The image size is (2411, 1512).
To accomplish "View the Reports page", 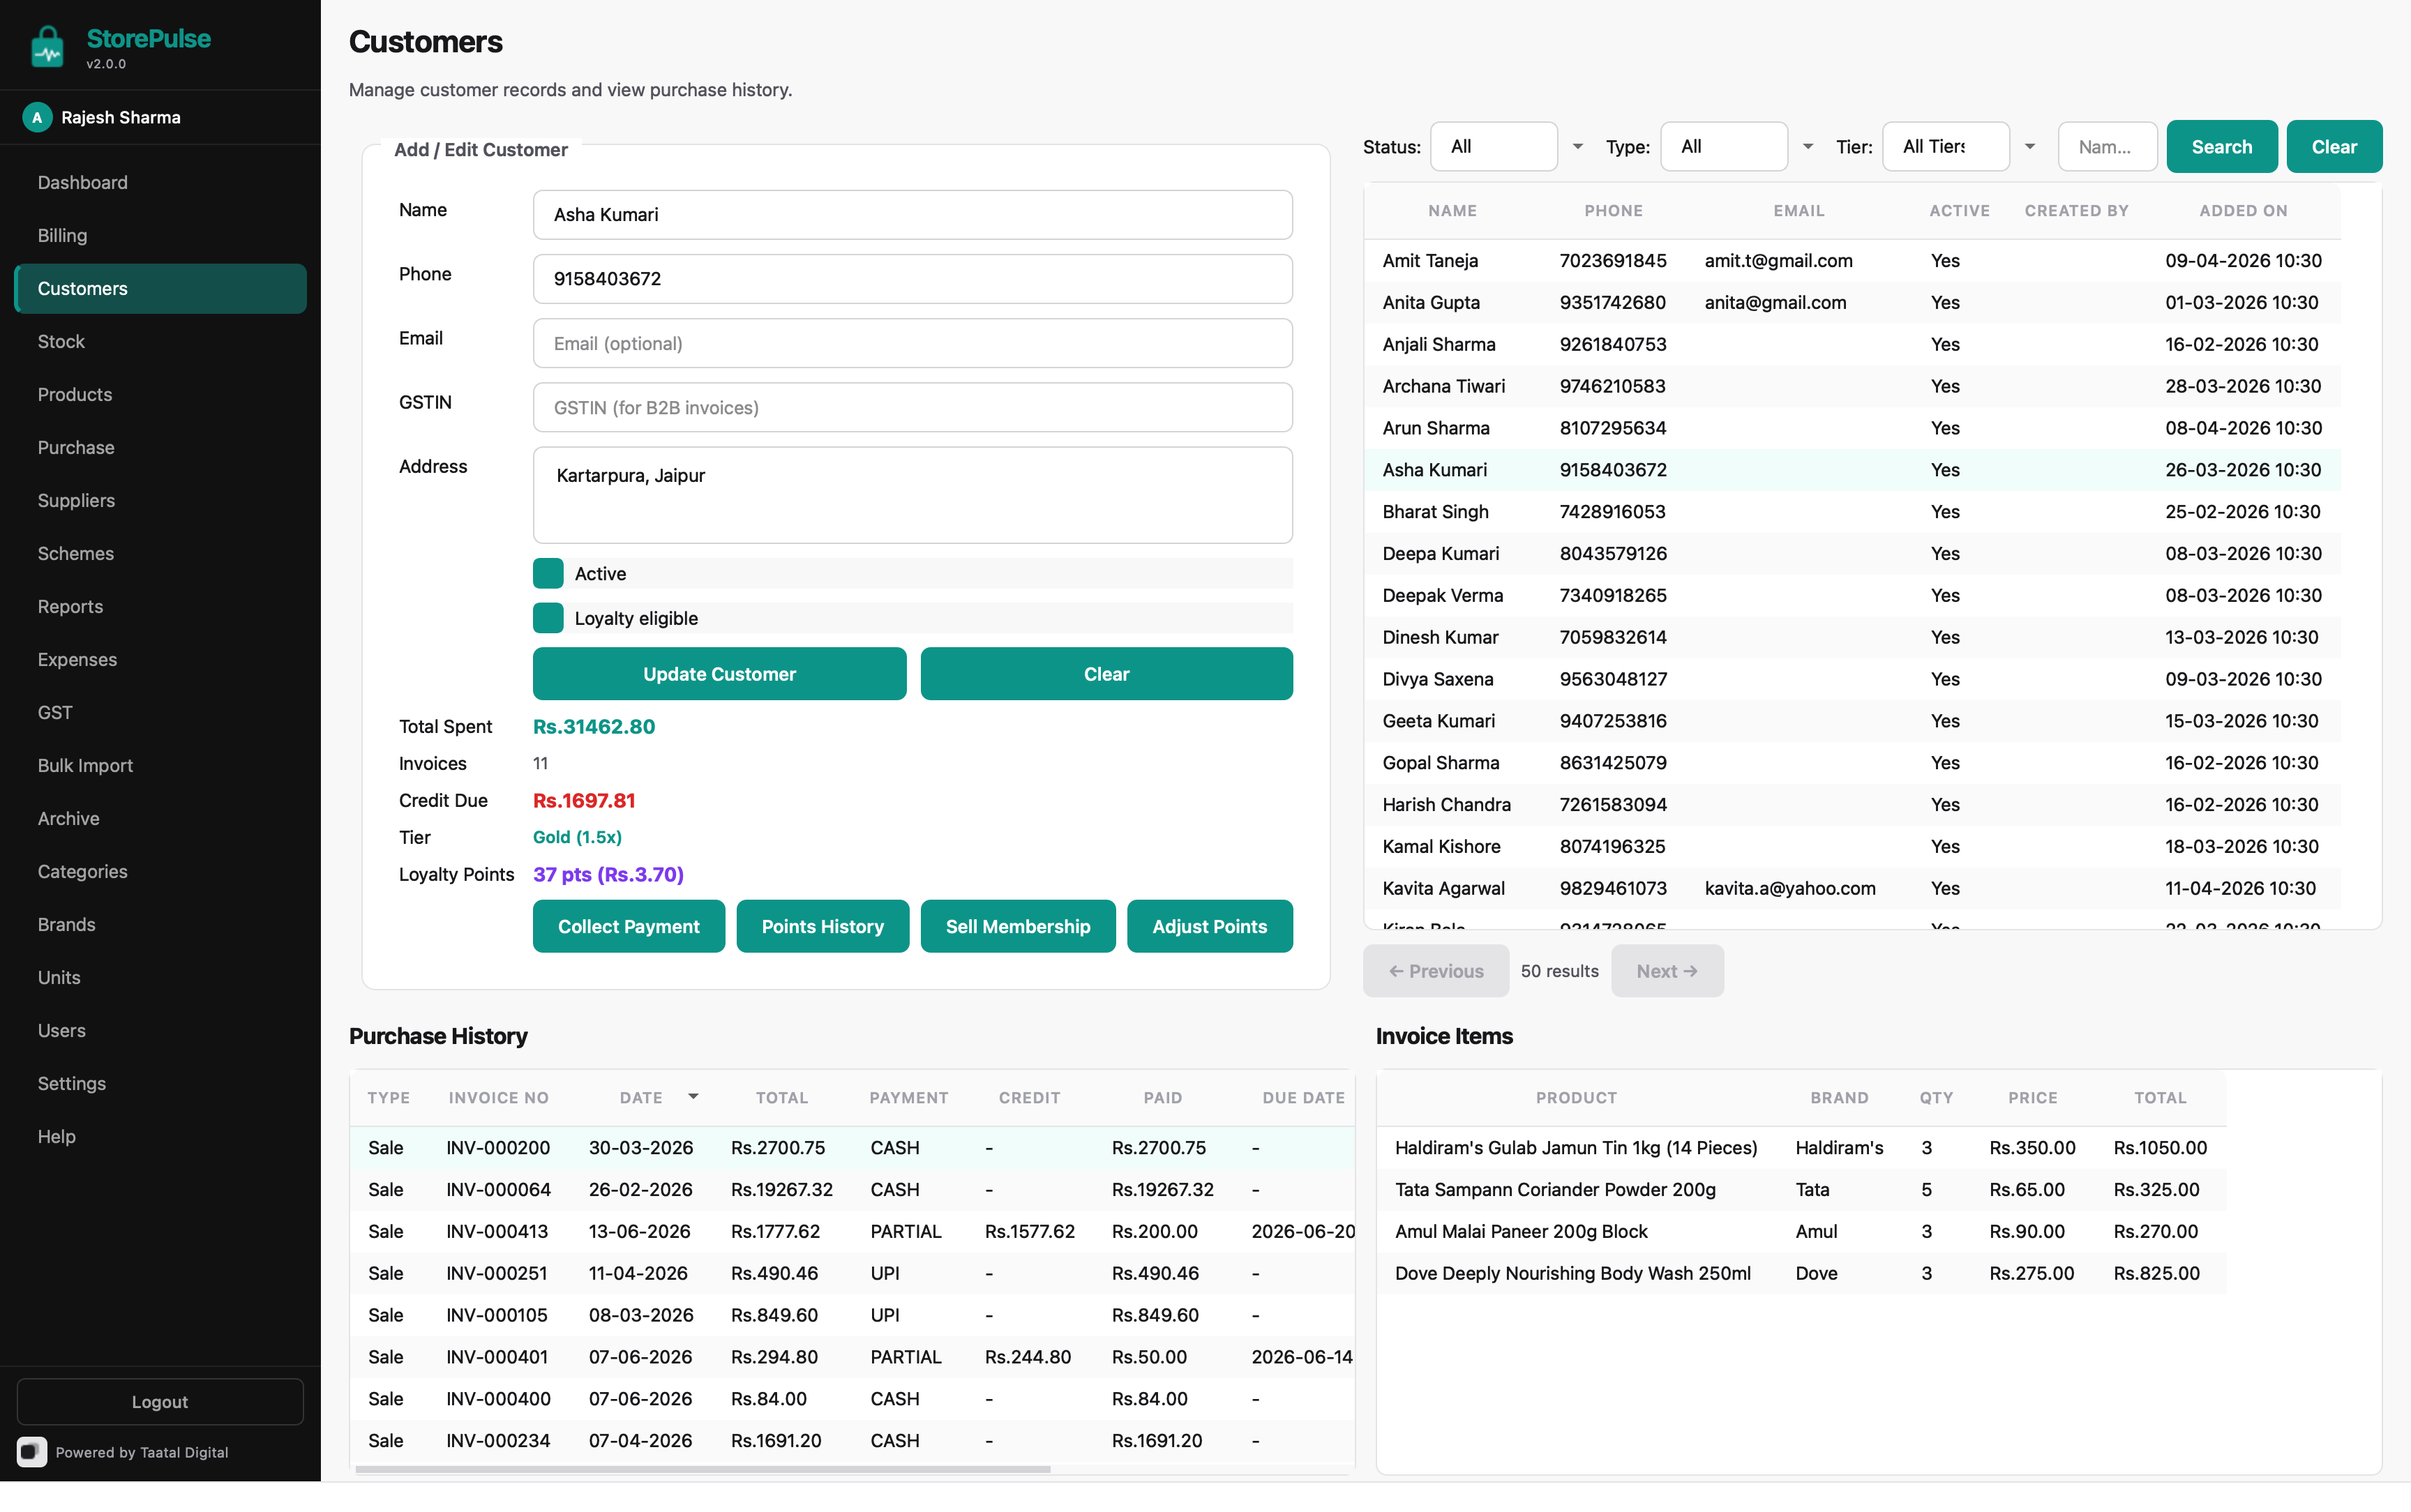I will coord(160,606).
